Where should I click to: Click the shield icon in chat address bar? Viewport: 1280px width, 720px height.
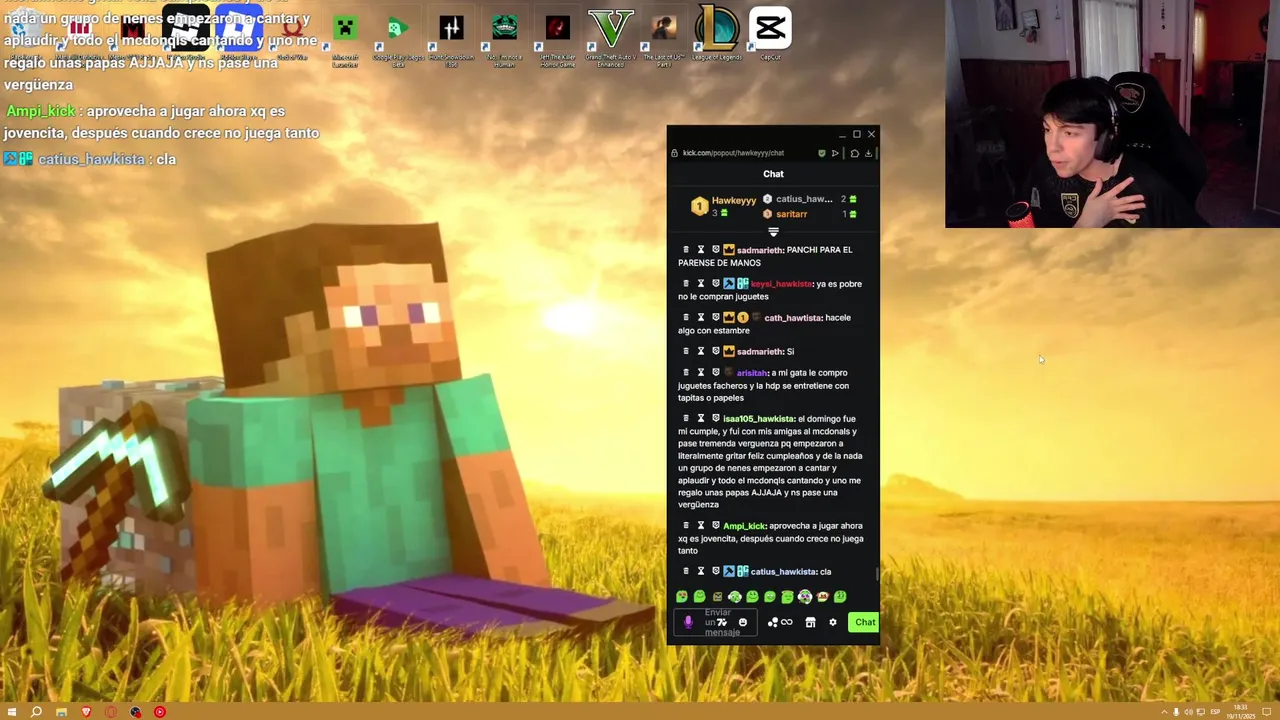pos(822,153)
